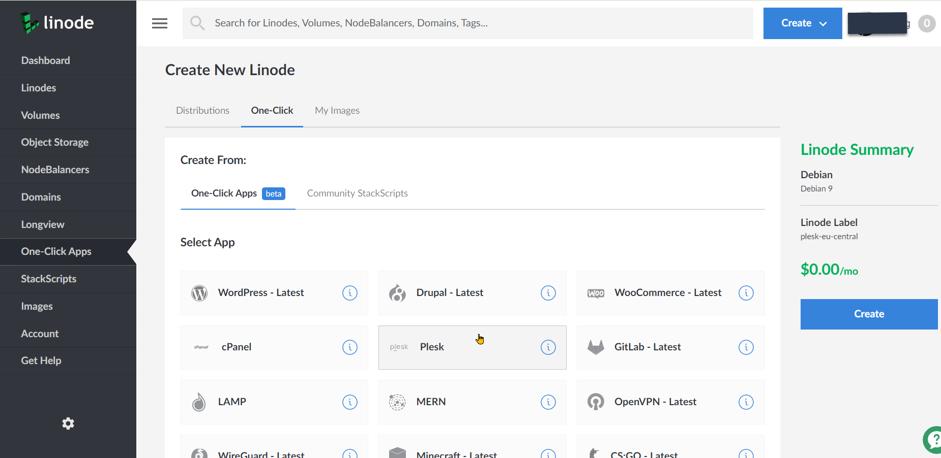
Task: Toggle the hamburger navigation menu
Action: (160, 23)
